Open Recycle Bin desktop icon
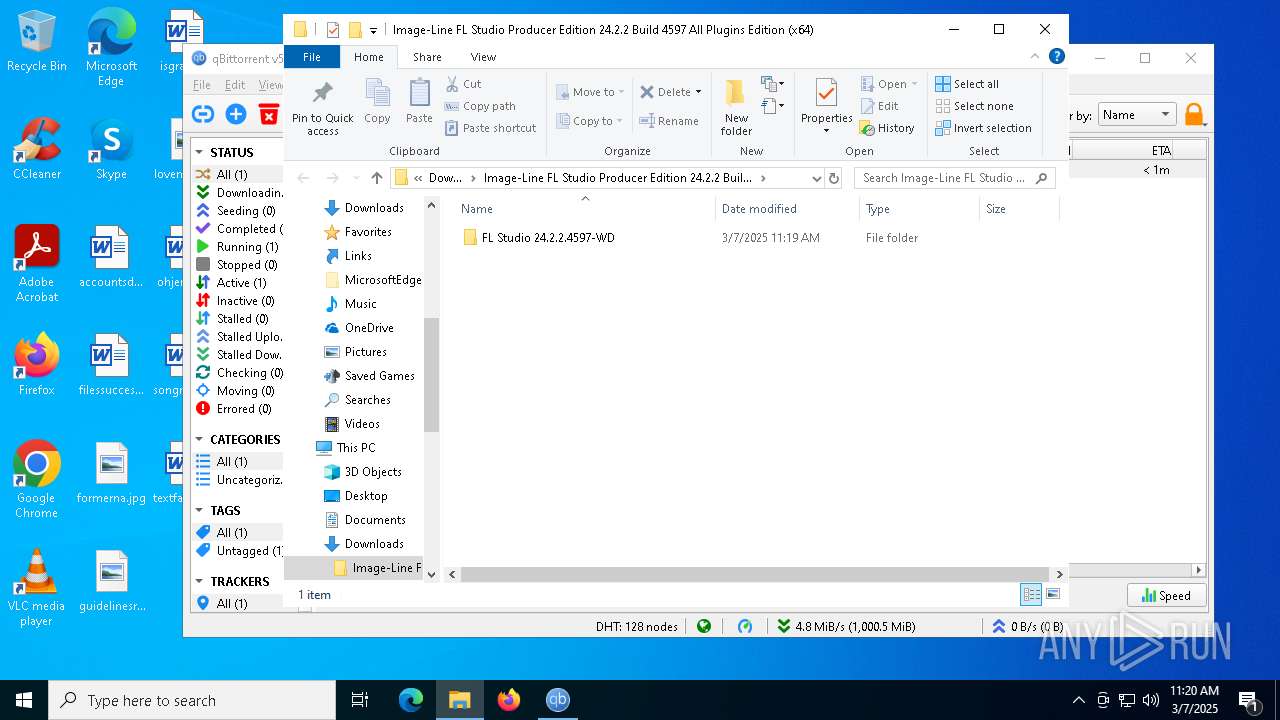This screenshot has width=1280, height=720. coord(36,42)
